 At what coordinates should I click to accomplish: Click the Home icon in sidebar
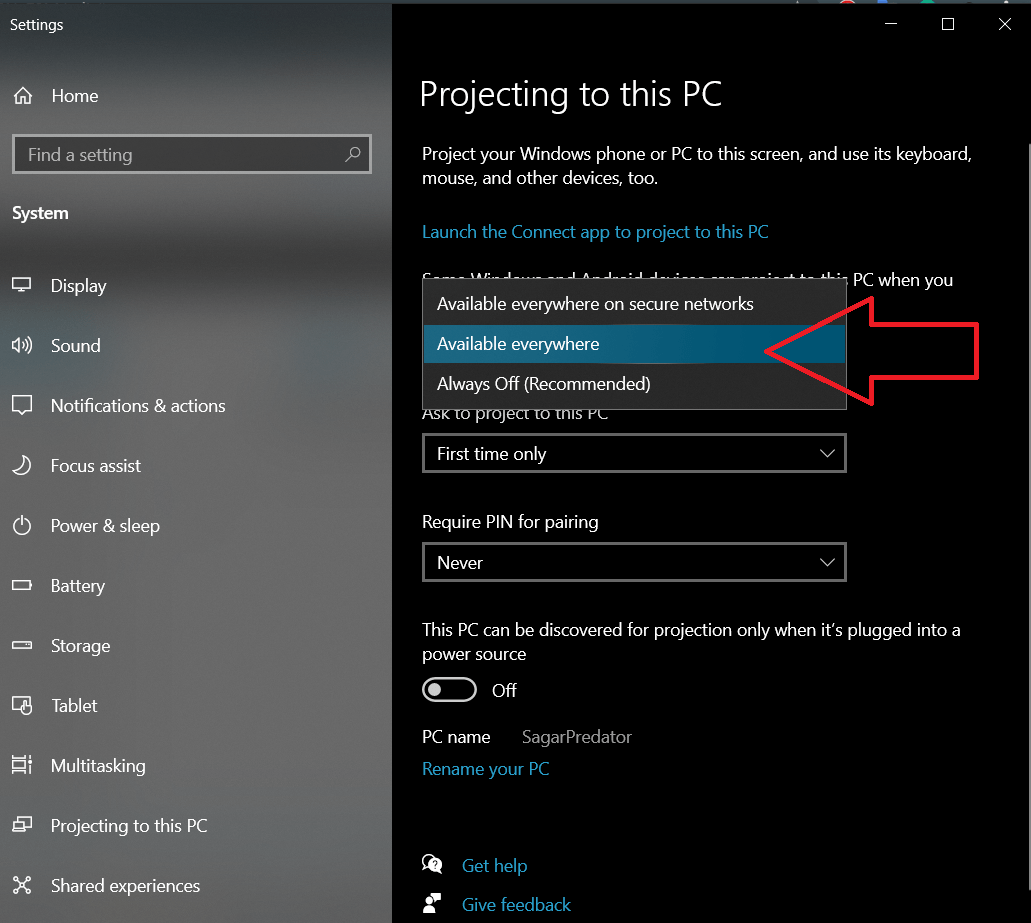[22, 96]
